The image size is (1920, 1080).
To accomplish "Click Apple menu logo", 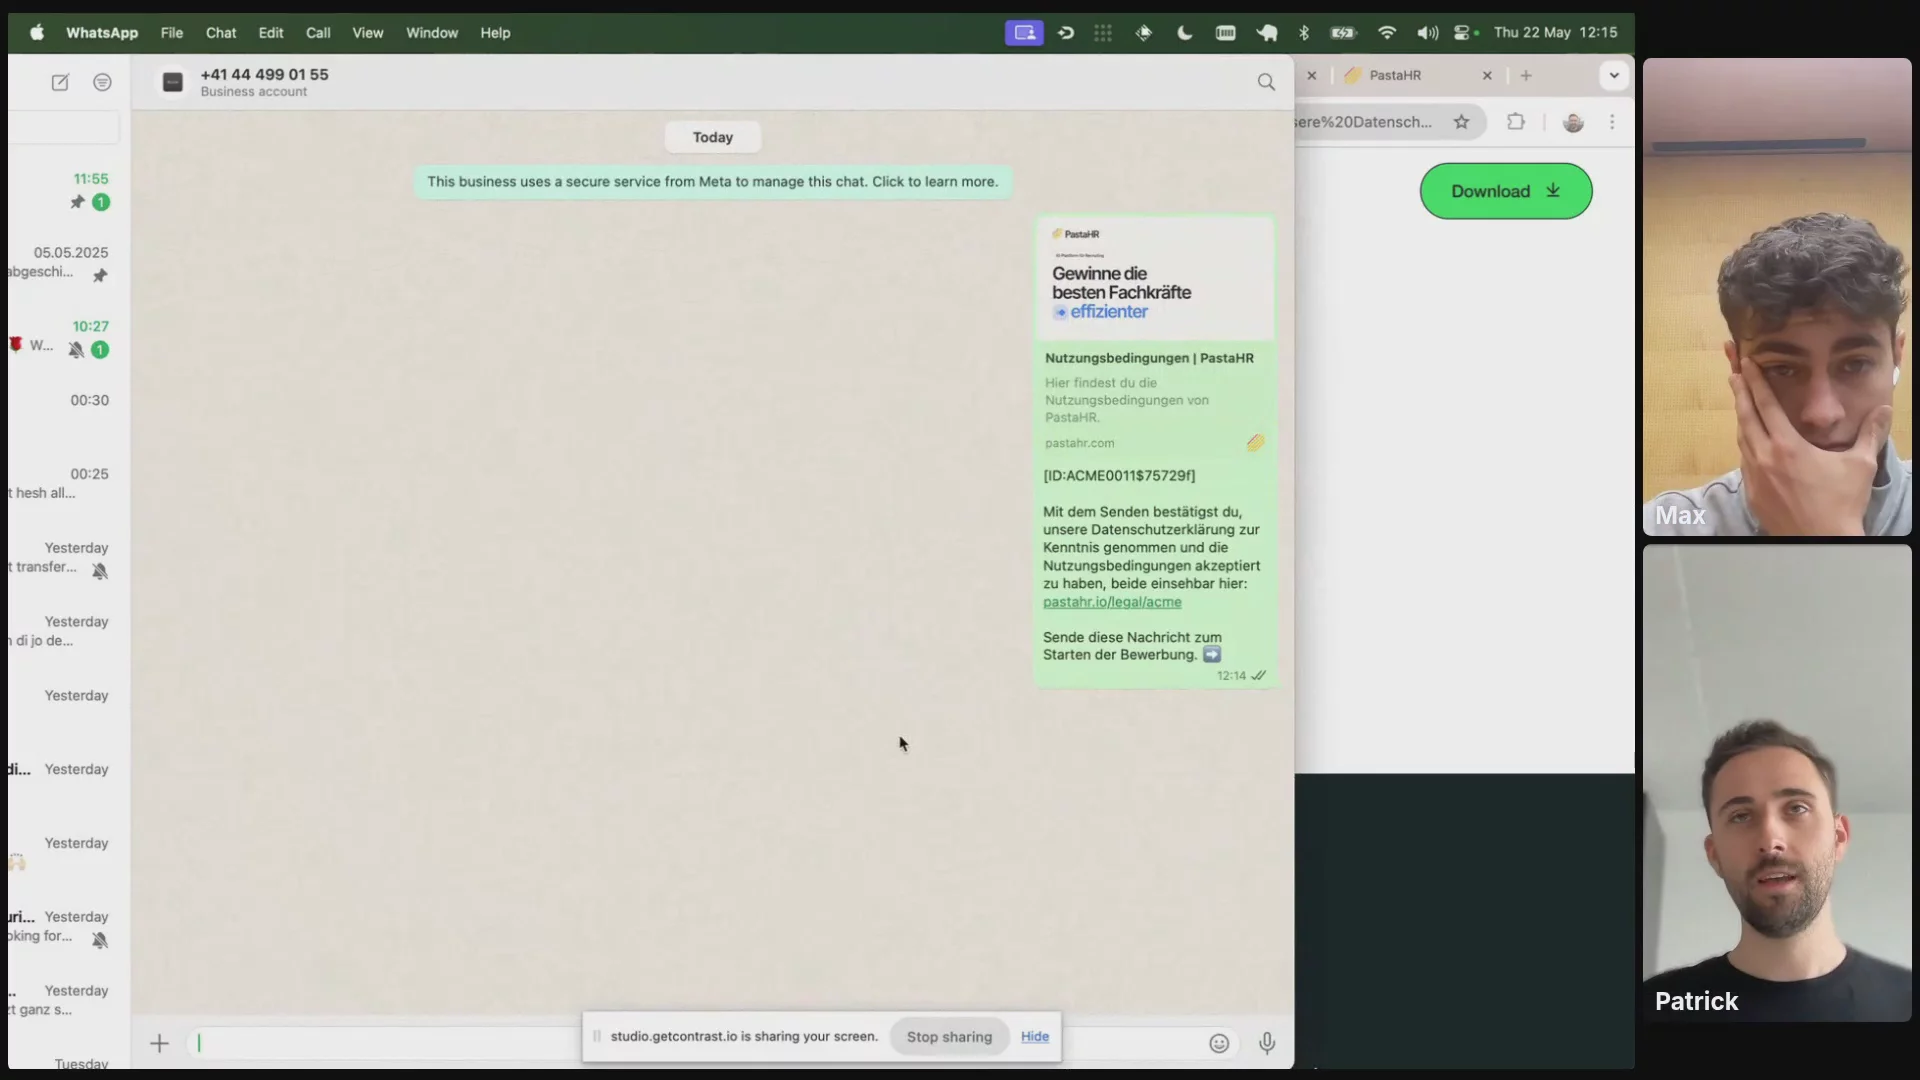I will coord(37,32).
